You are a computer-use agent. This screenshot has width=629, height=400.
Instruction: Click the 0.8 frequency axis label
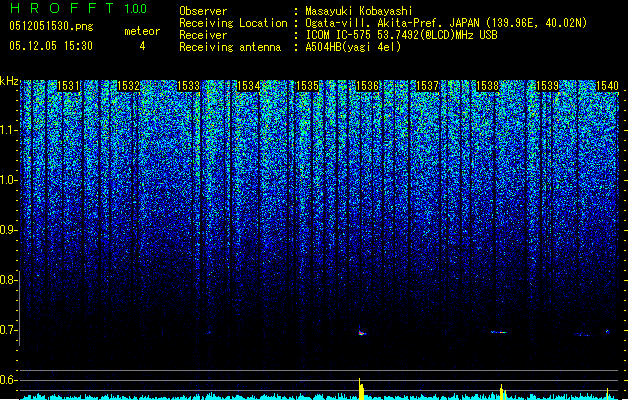pyautogui.click(x=8, y=280)
